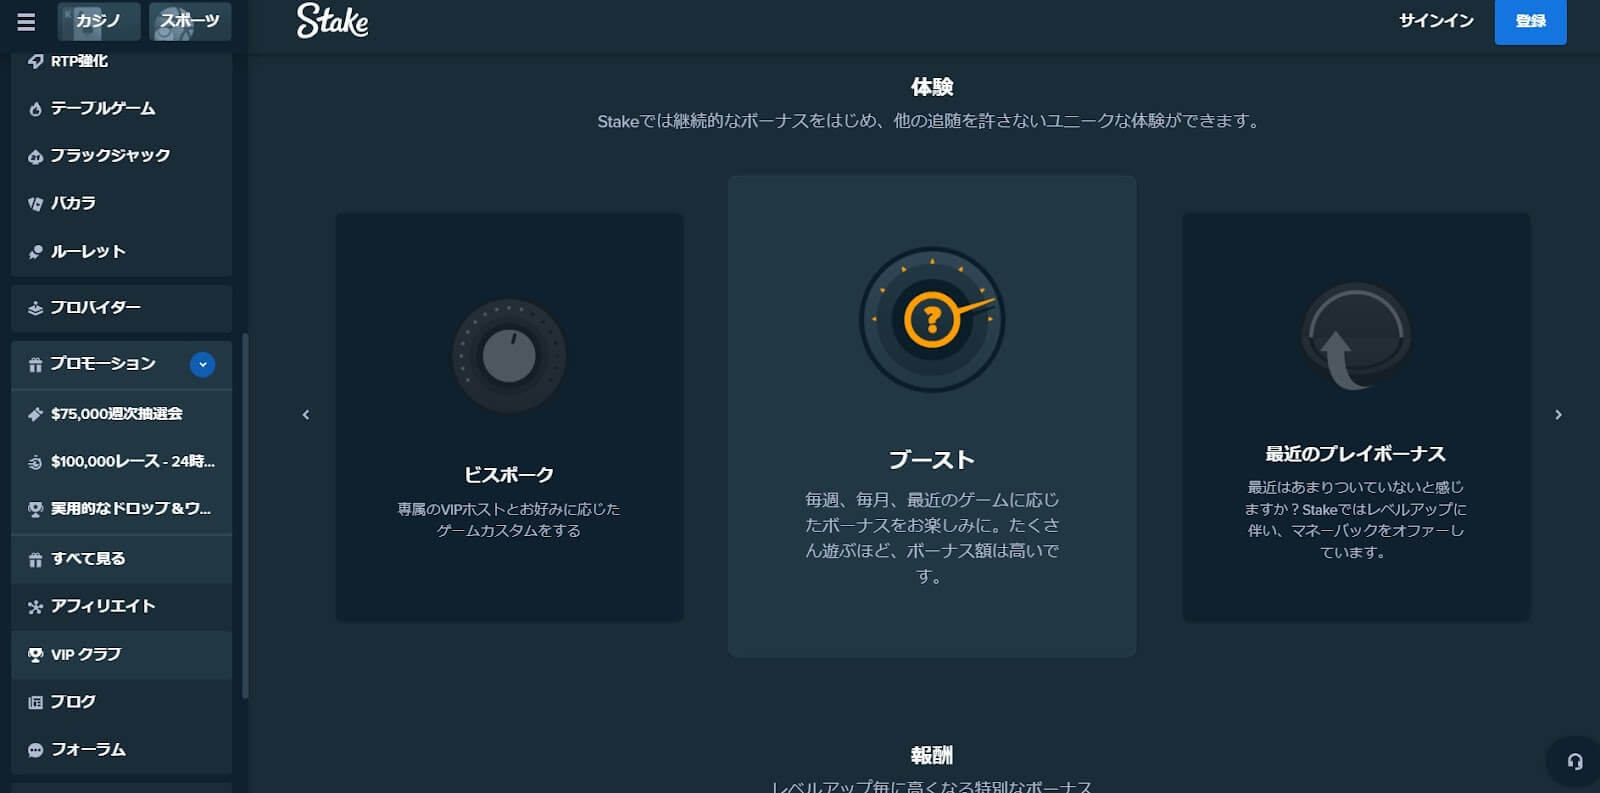Open 実用的なドロップ&ワ... promotion
The image size is (1600, 793).
click(122, 508)
